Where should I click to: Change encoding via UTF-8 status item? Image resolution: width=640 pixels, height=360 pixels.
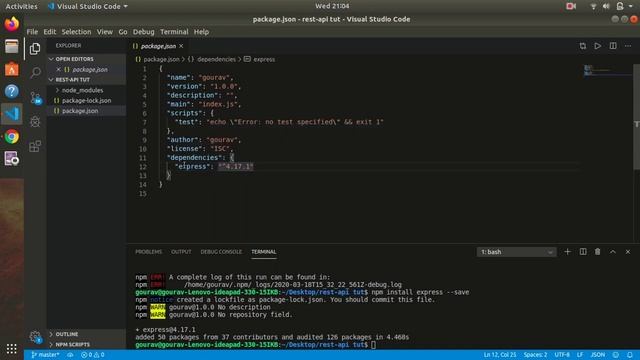point(562,355)
